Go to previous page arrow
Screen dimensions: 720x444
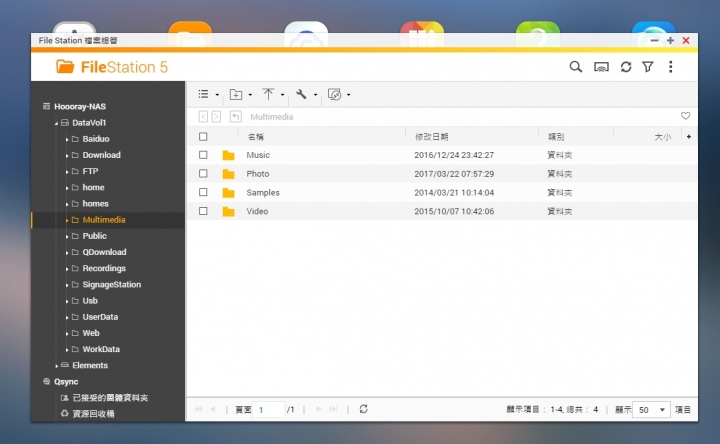point(213,409)
